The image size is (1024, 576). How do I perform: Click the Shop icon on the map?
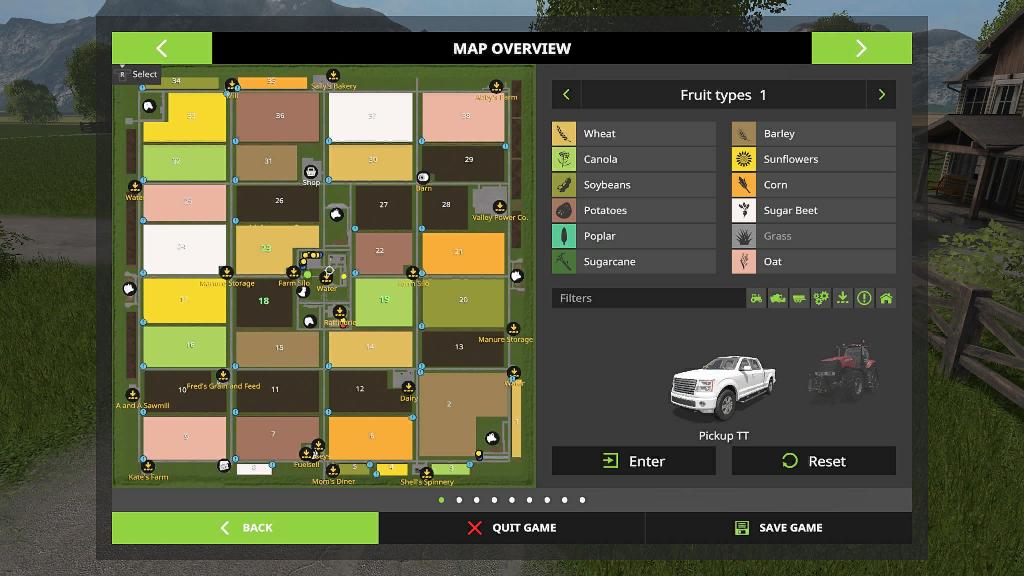(x=311, y=172)
